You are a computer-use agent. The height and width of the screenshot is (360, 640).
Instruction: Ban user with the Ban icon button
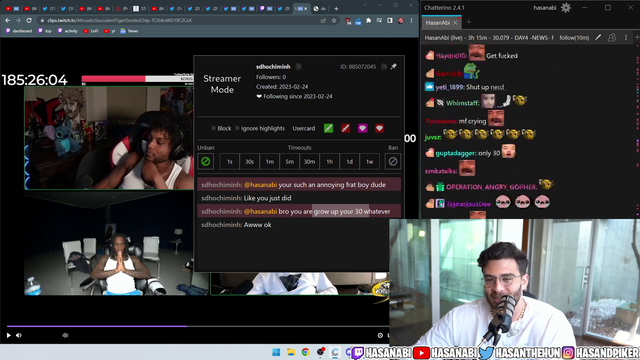(393, 162)
